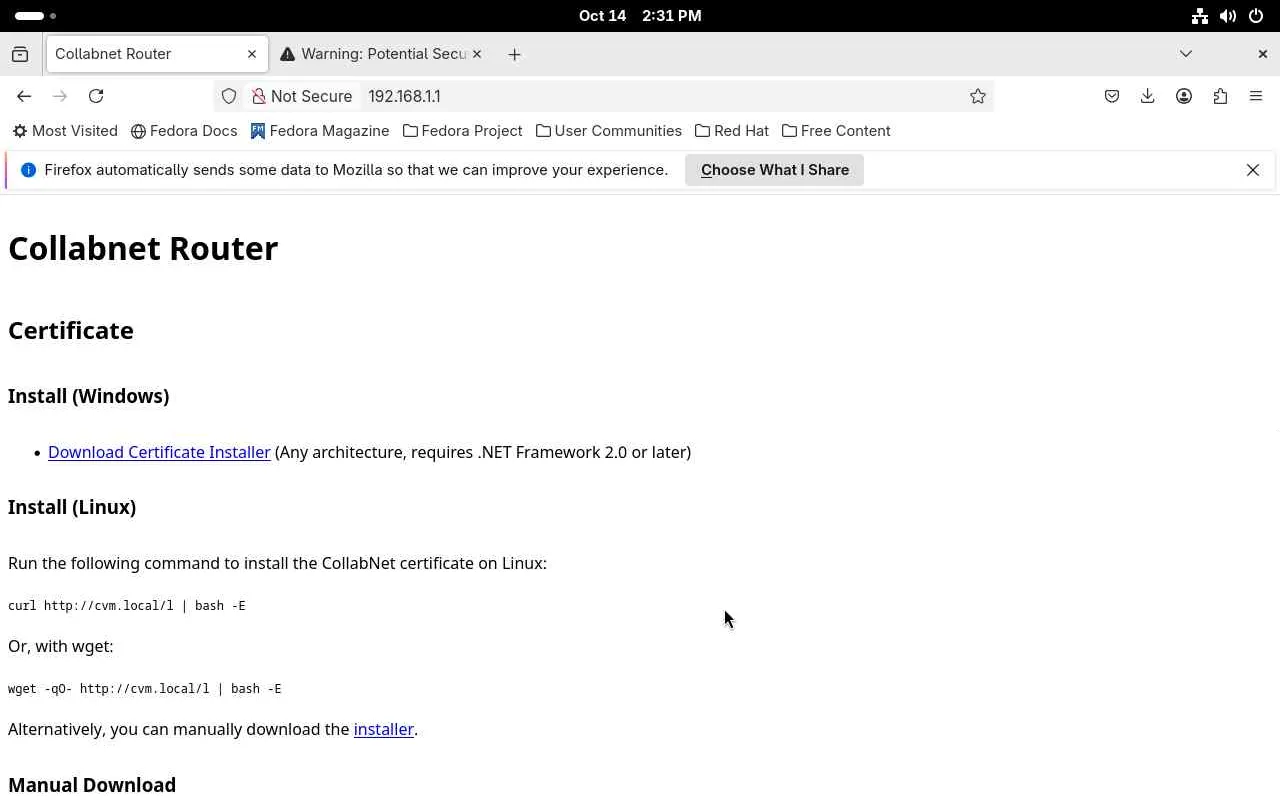Switch to the Collabnet Router tab

[x=156, y=54]
